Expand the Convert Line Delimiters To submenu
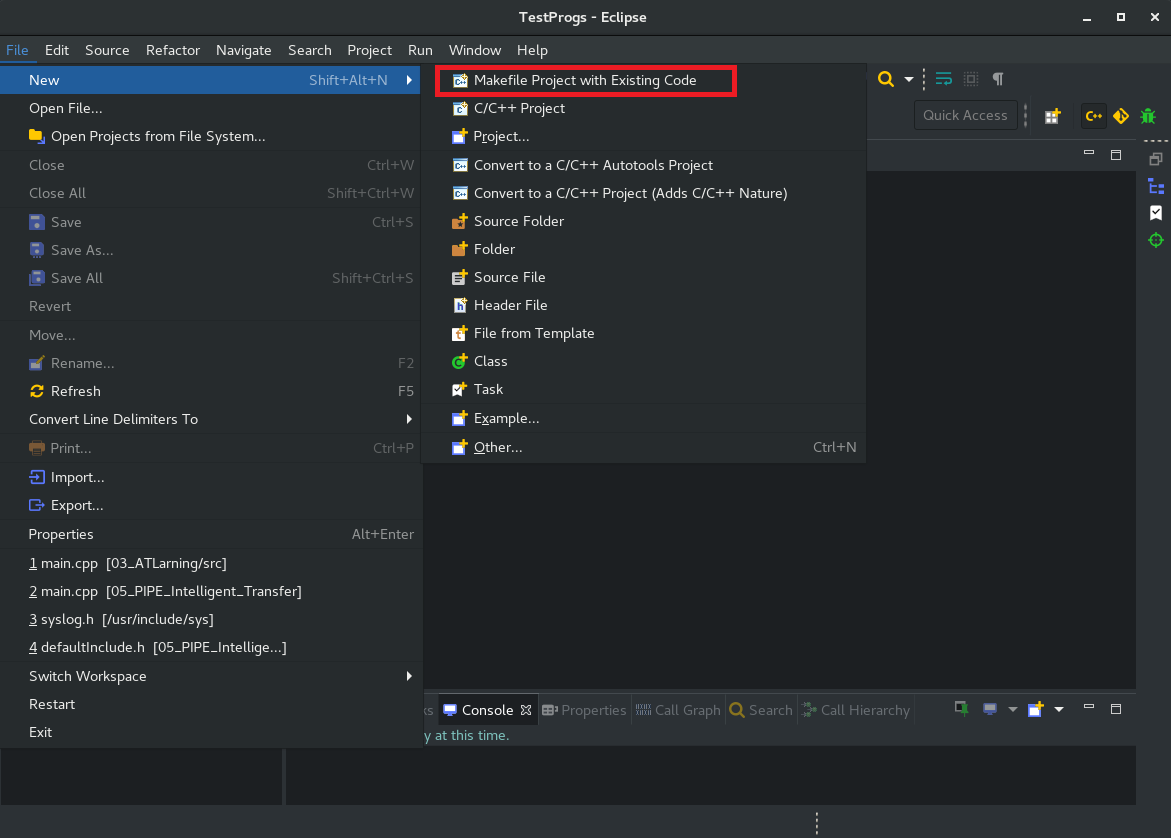1171x838 pixels. 115,419
